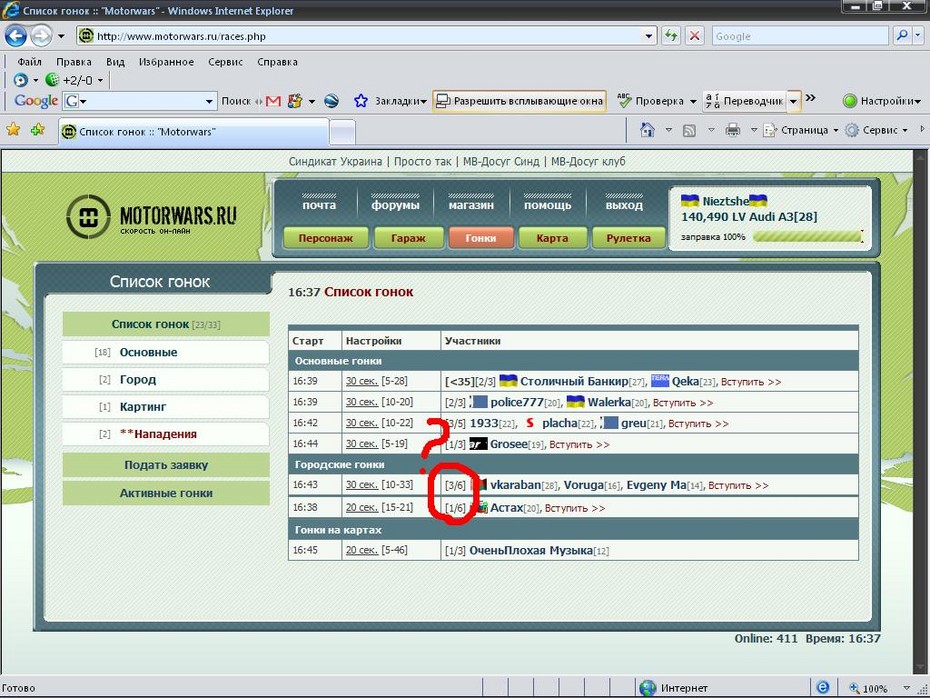
Task: Click Разрешить всплывающие окна button
Action: tap(520, 101)
